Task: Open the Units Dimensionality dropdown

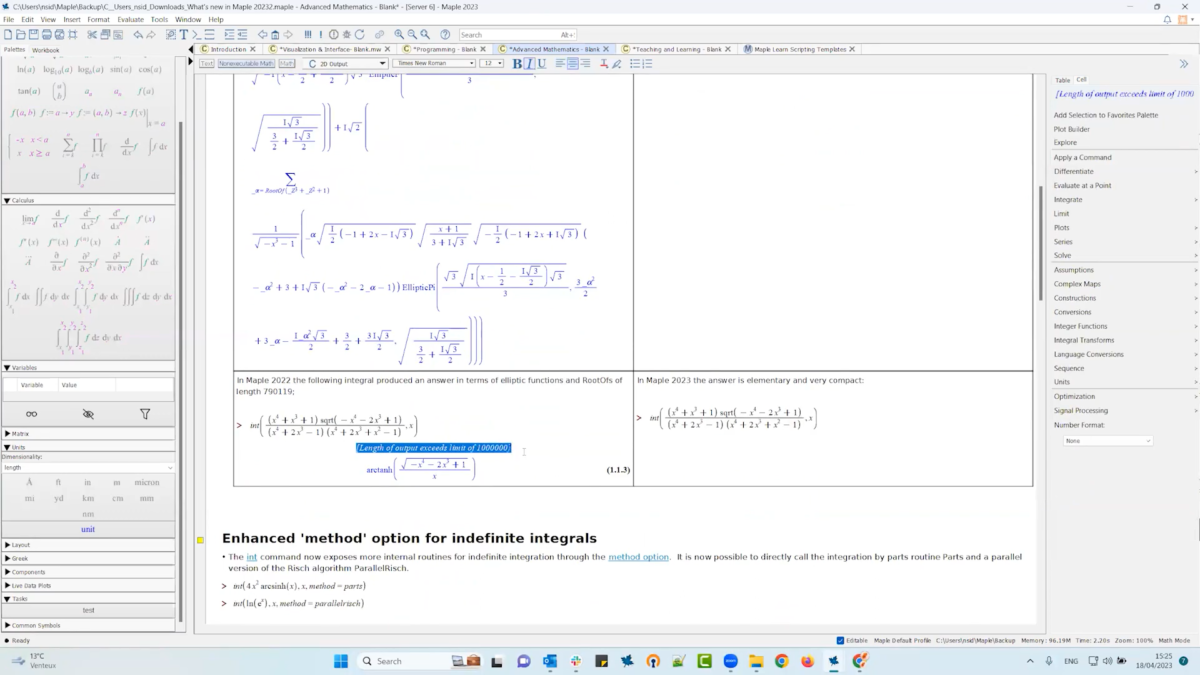Action: [x=88, y=467]
